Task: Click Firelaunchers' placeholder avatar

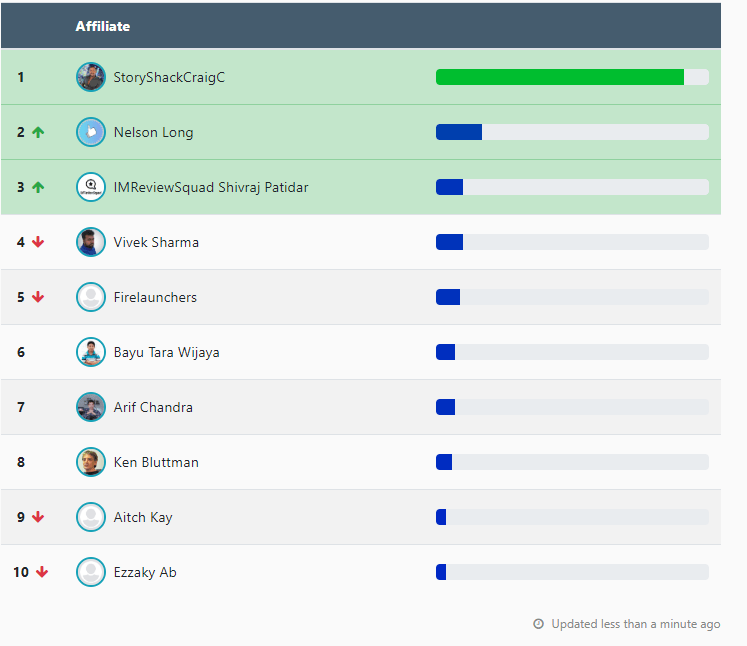Action: tap(91, 297)
